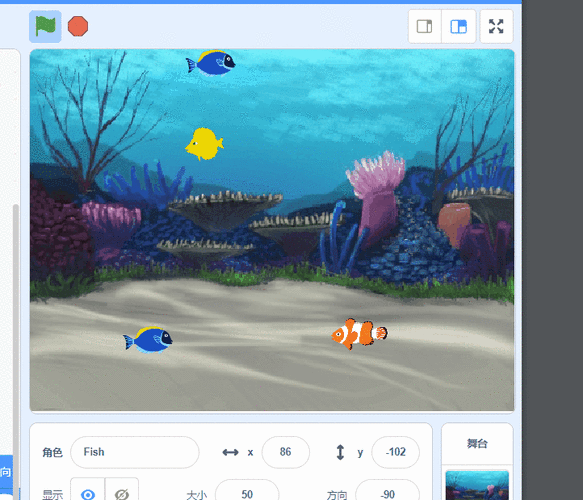Select the blue fish near top edge

click(x=211, y=63)
